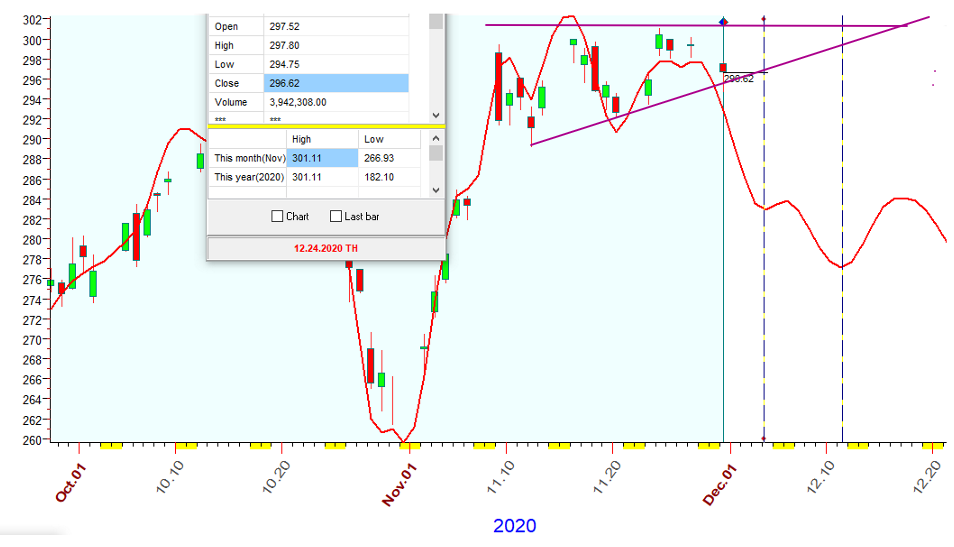This screenshot has width=954, height=547.
Task: Select the Open value 297.52
Action: (x=335, y=27)
